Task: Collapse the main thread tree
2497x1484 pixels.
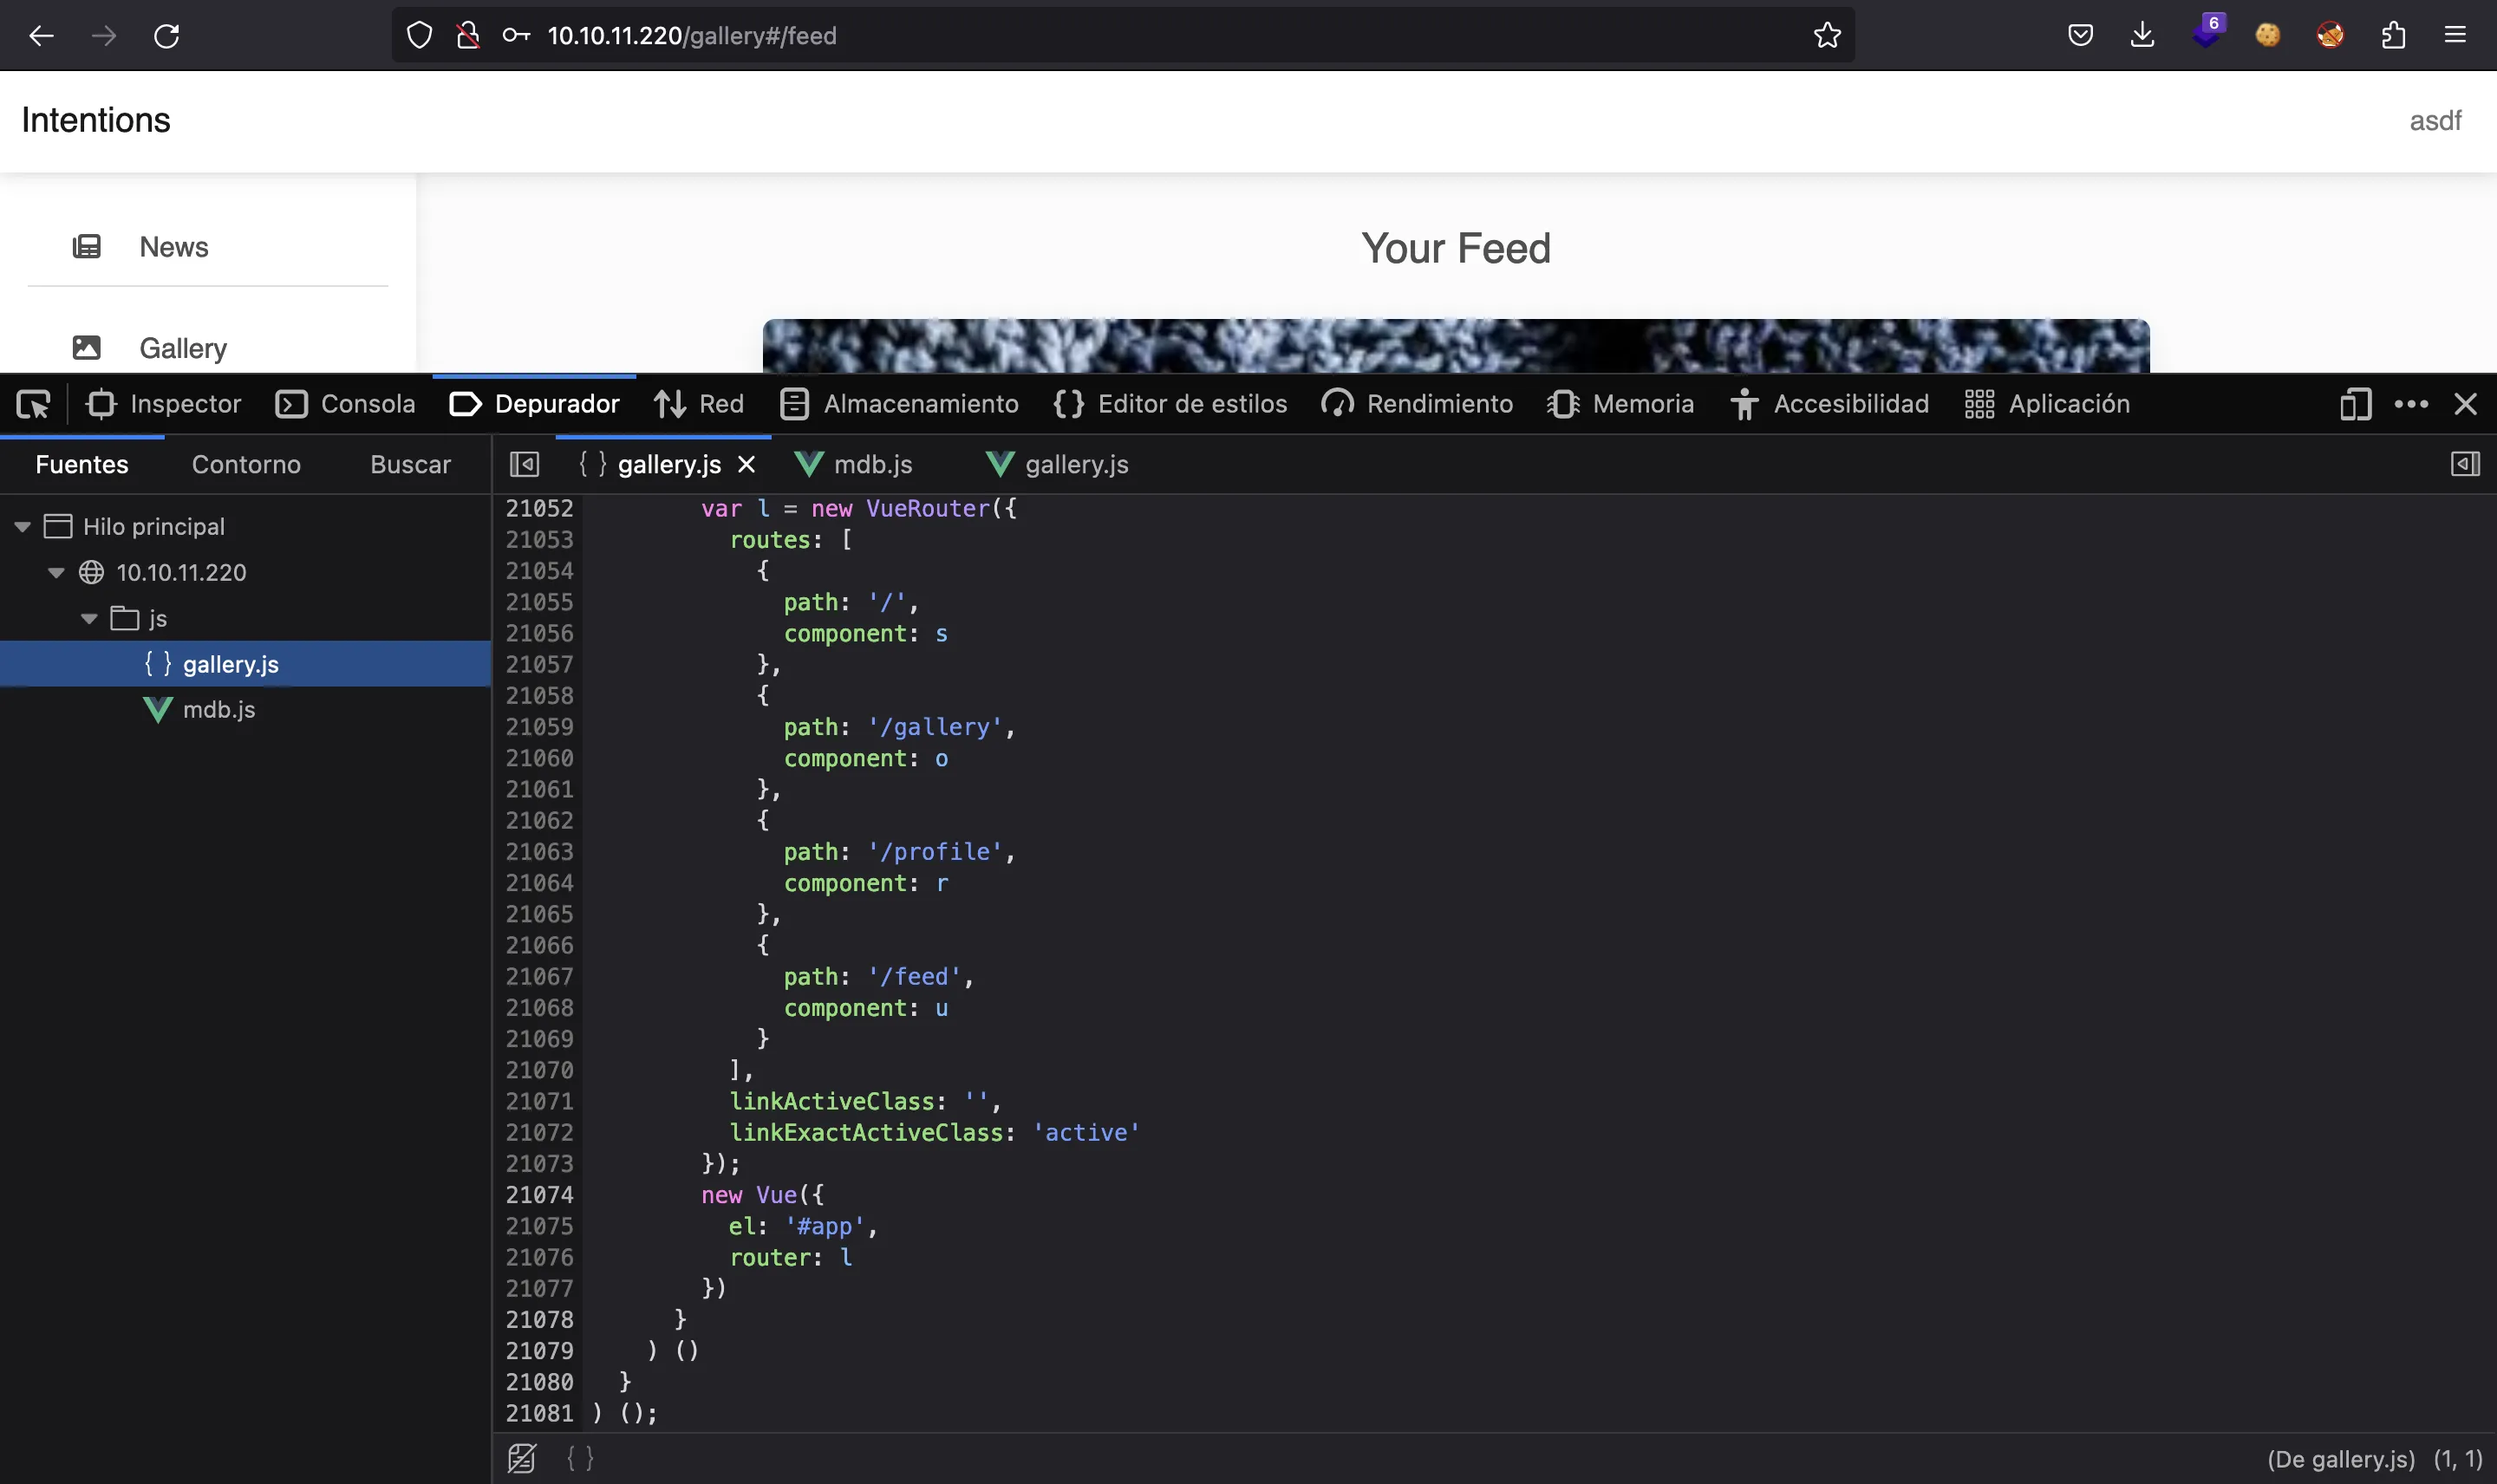Action: [x=21, y=526]
